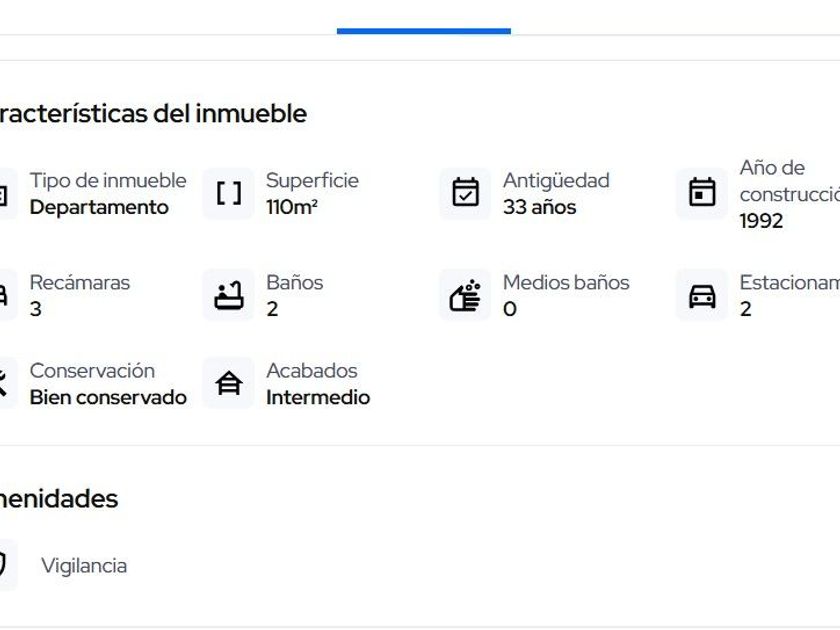The image size is (840, 630).
Task: Click the Acabados house icon
Action: (229, 383)
